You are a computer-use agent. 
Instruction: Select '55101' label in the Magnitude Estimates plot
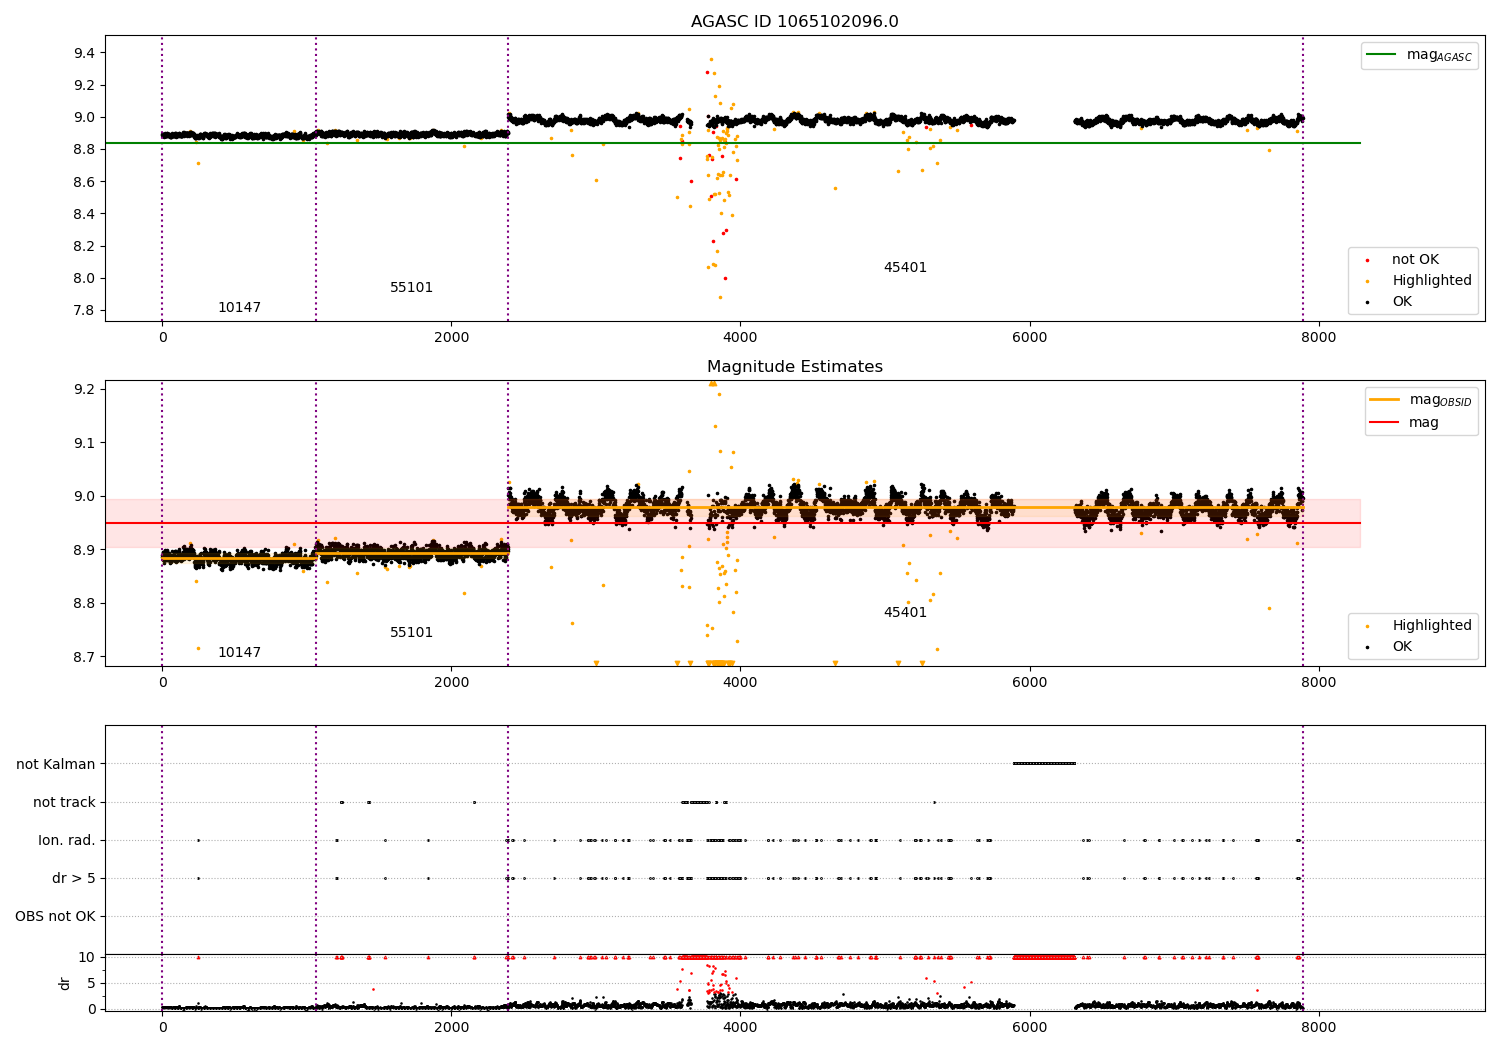[411, 633]
